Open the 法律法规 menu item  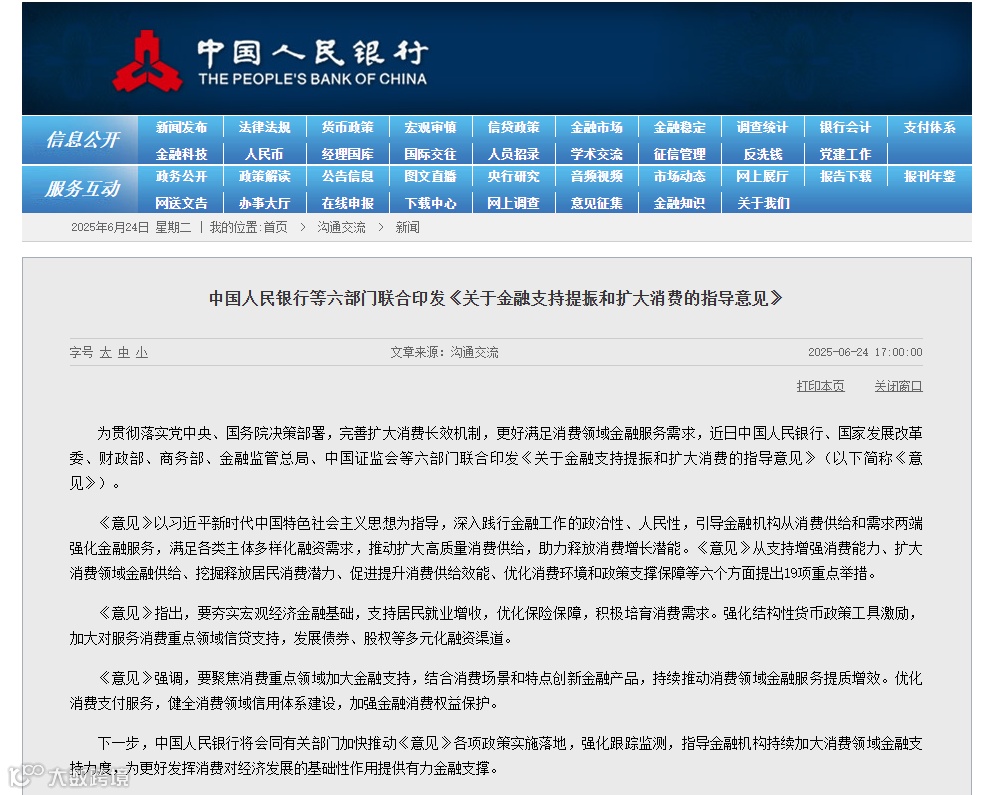pyautogui.click(x=264, y=127)
